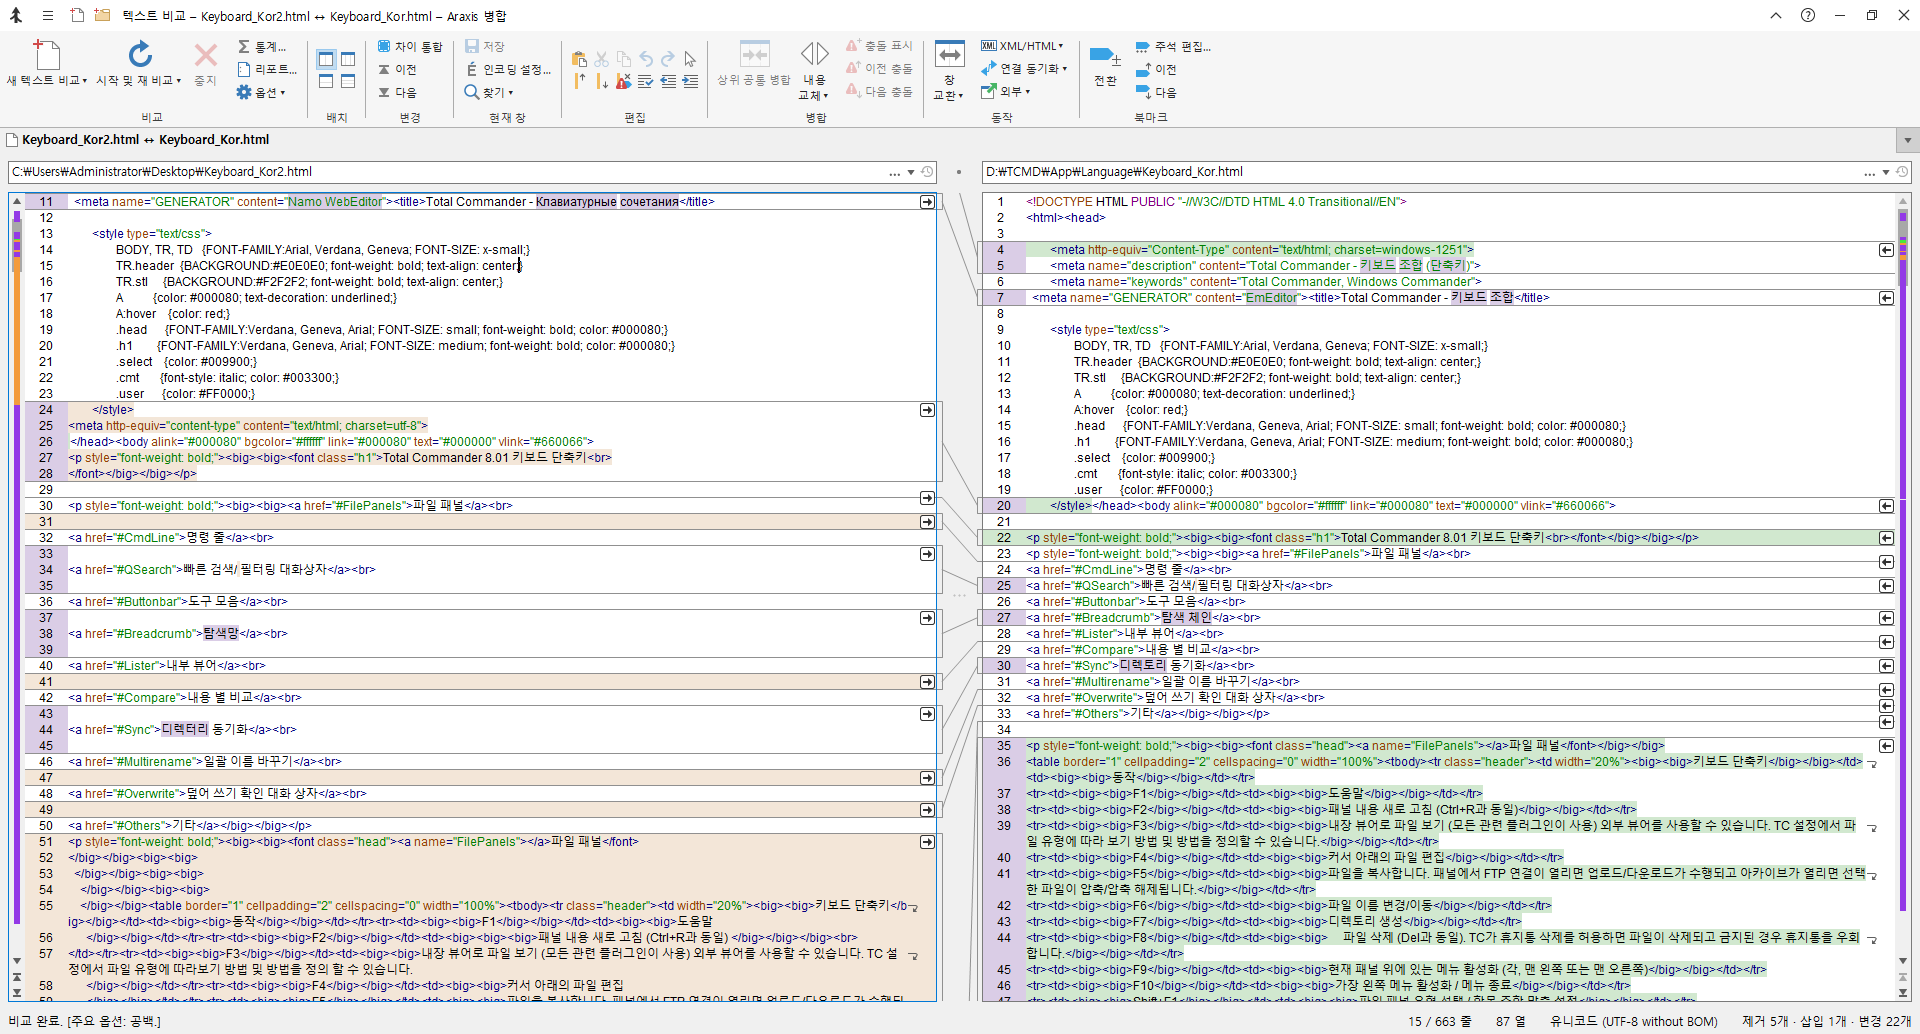Viewport: 1920px width, 1034px height.
Task: Toggle 차이 통합 option
Action: point(410,46)
